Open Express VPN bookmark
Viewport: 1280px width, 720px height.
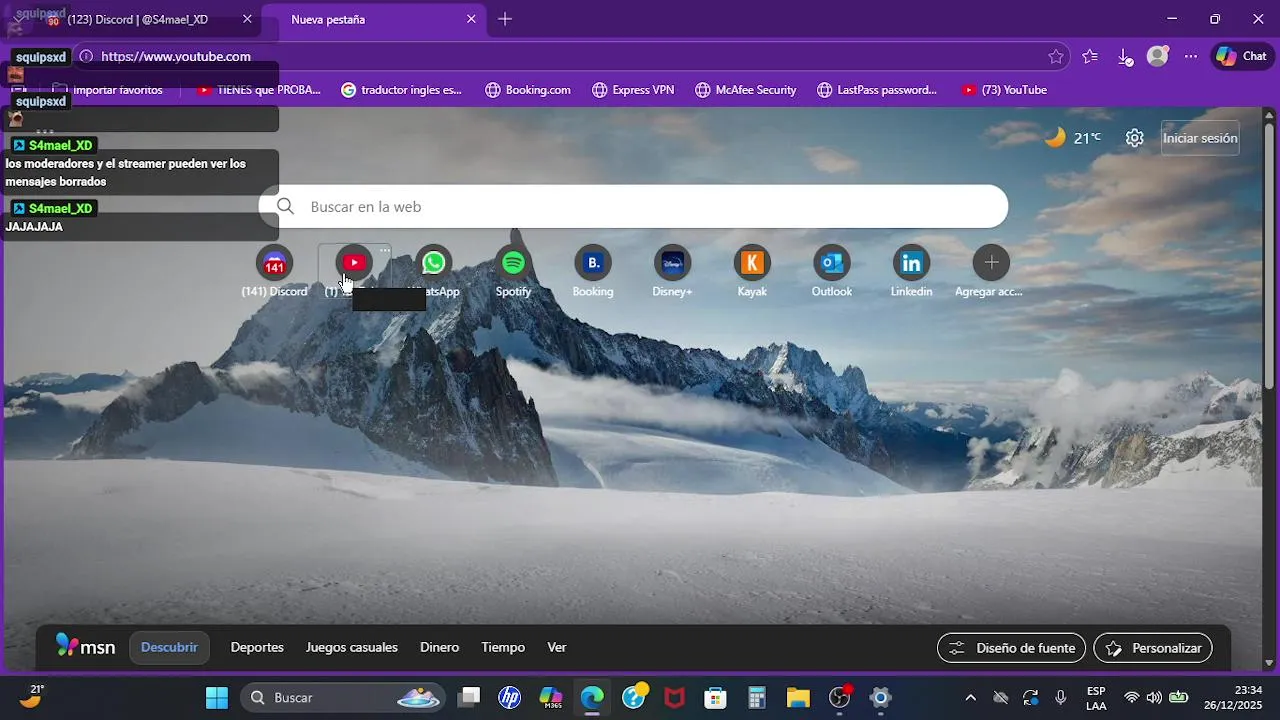pos(633,90)
